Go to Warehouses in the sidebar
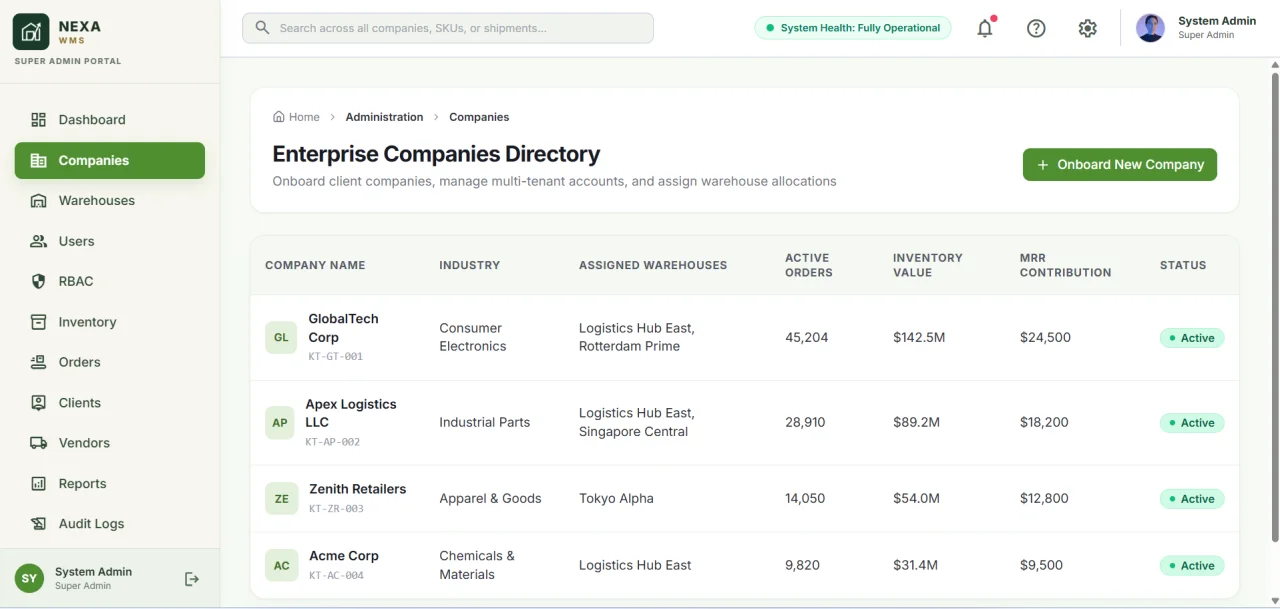The height and width of the screenshot is (609, 1280). 110,201
